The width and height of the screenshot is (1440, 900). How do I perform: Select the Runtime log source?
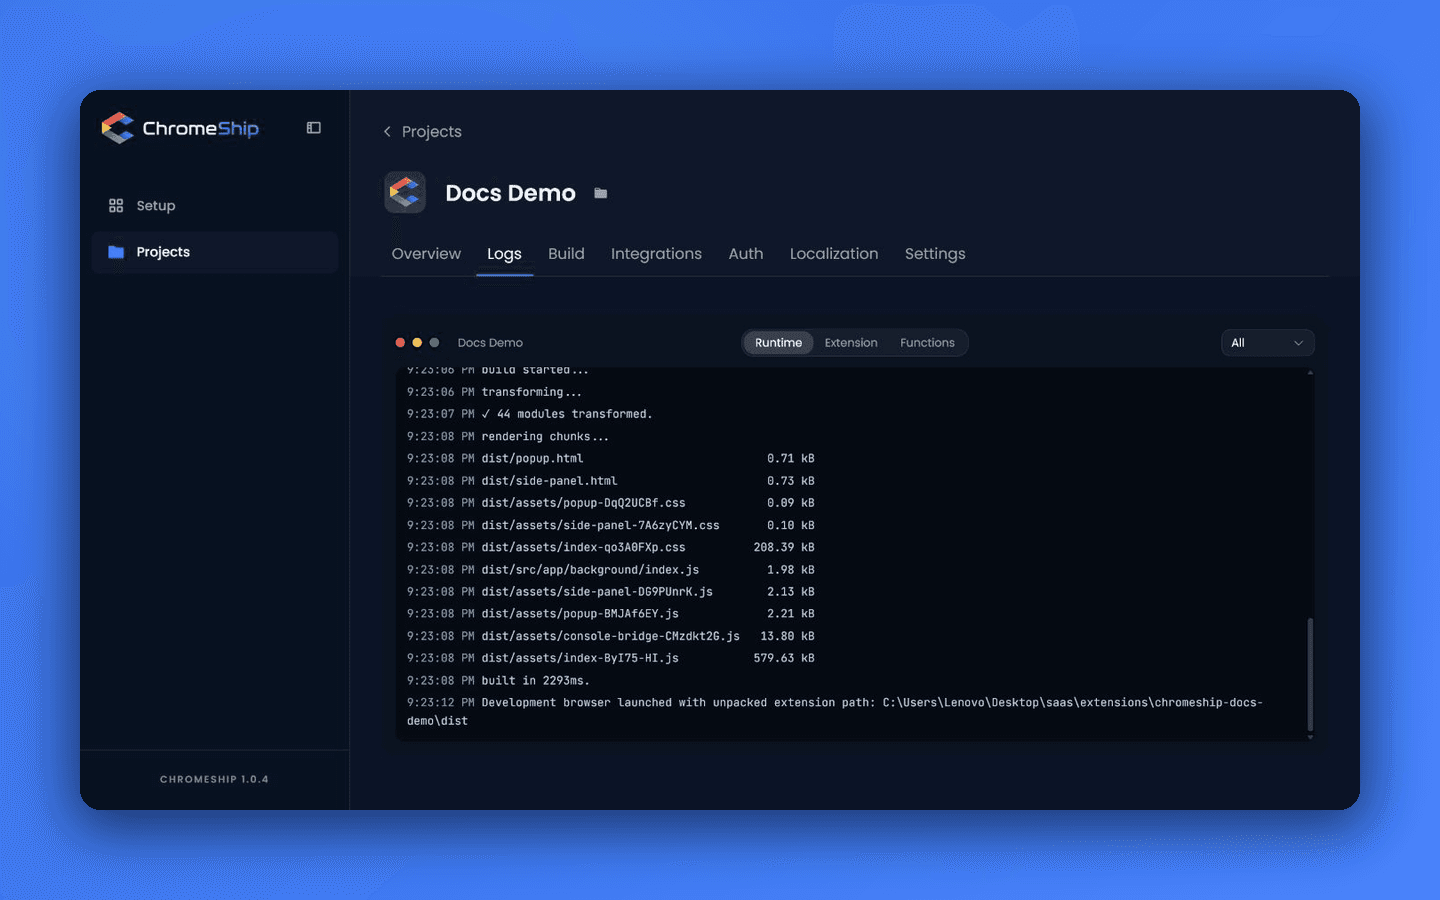click(778, 343)
